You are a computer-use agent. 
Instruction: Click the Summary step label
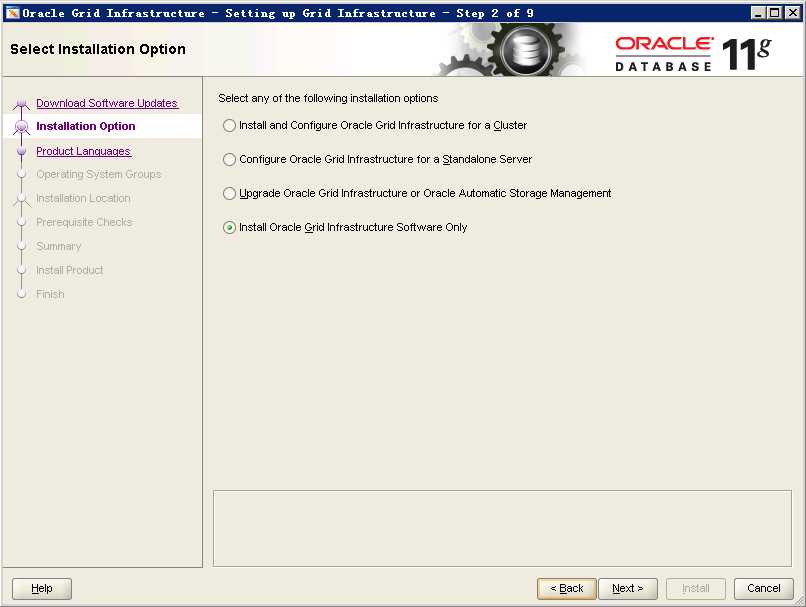59,246
